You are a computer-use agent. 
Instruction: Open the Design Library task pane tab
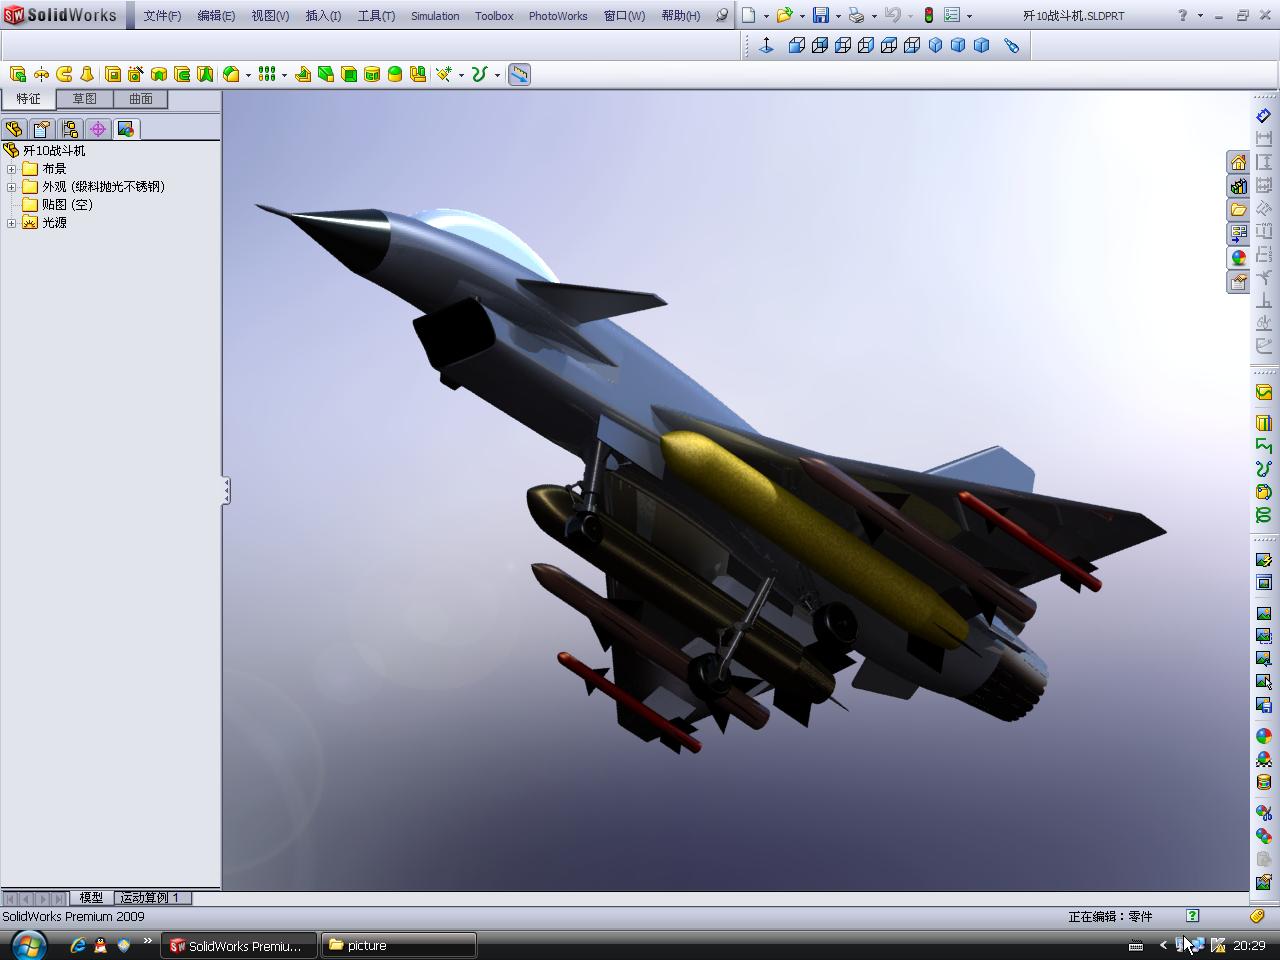click(1238, 187)
